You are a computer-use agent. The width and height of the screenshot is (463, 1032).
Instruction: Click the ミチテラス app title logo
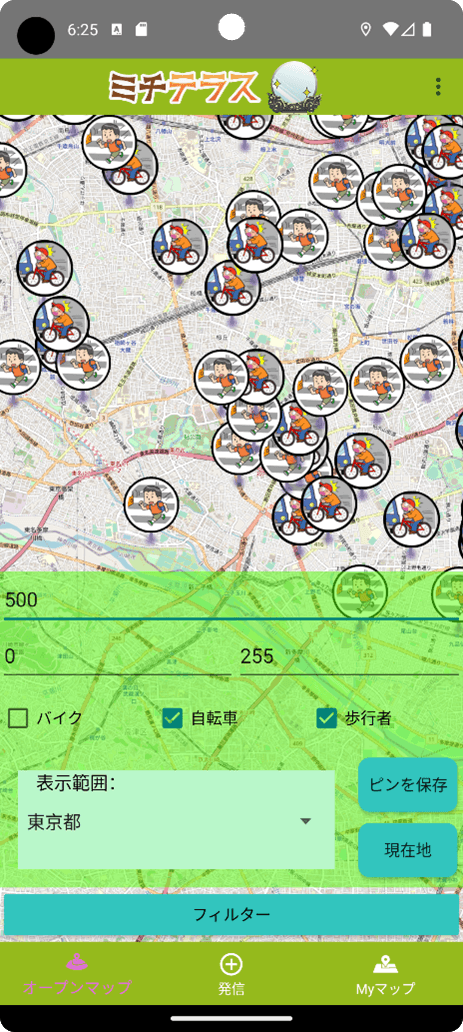click(184, 87)
